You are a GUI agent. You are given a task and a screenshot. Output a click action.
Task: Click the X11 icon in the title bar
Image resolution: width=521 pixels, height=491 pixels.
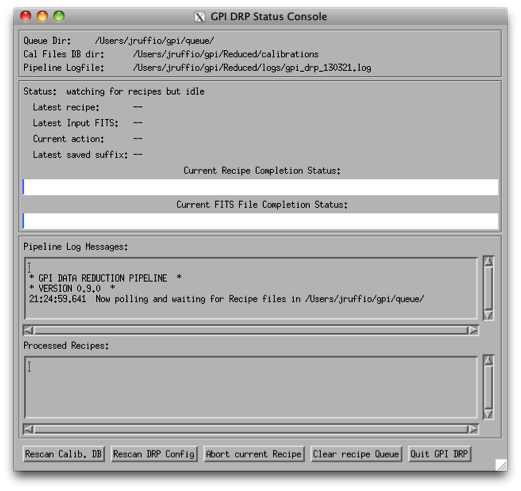click(200, 17)
